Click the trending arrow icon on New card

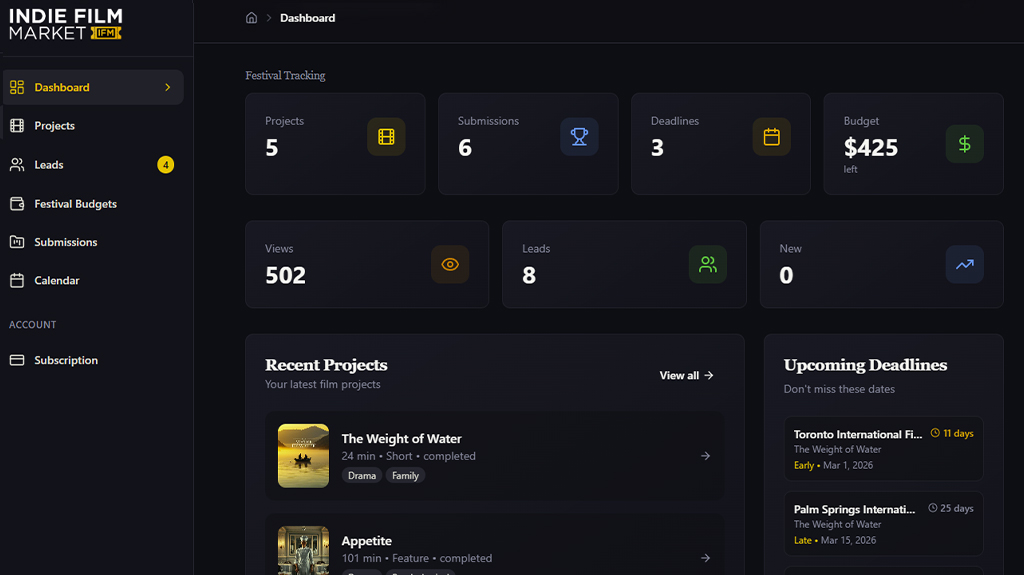(x=965, y=264)
